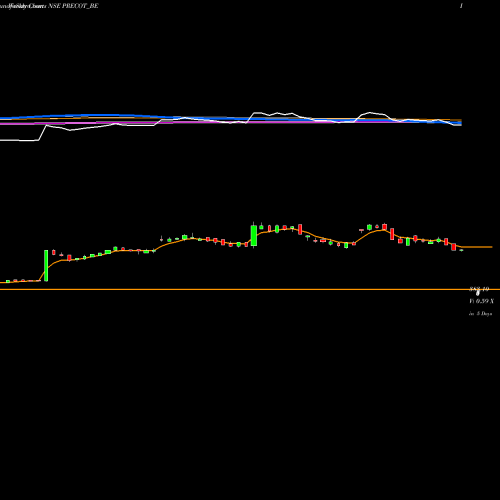Screen dimensions: 500x500
Task: Click the 5 Days label text
Action: click(484, 314)
